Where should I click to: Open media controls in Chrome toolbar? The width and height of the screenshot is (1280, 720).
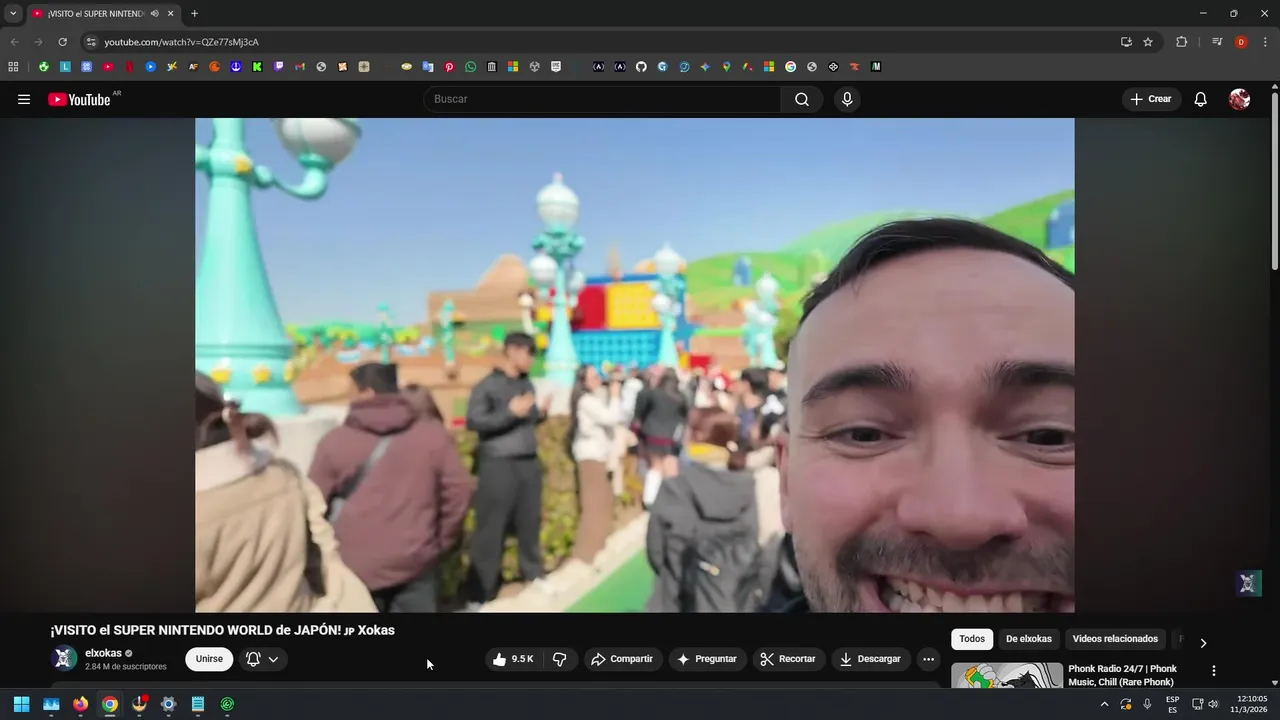[x=1217, y=42]
